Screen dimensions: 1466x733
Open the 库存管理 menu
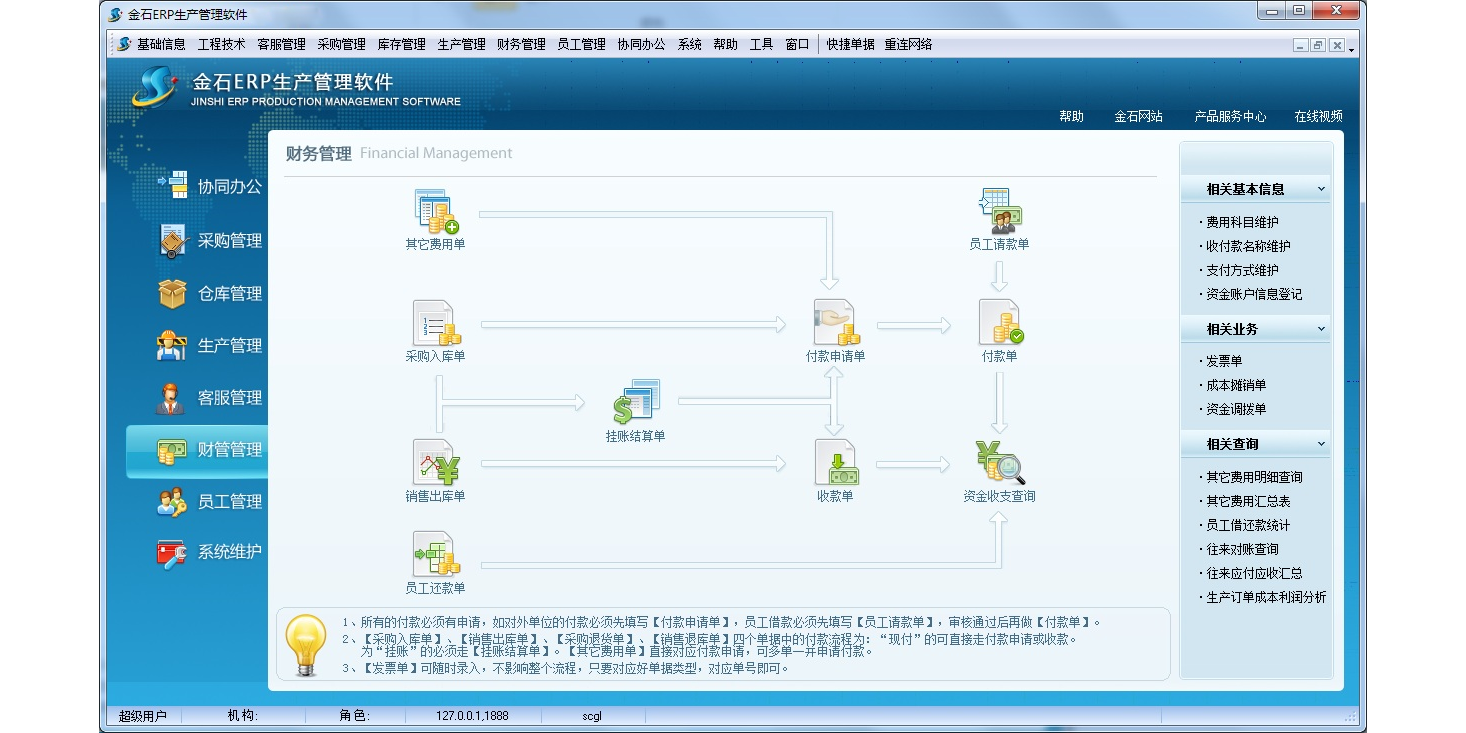401,45
